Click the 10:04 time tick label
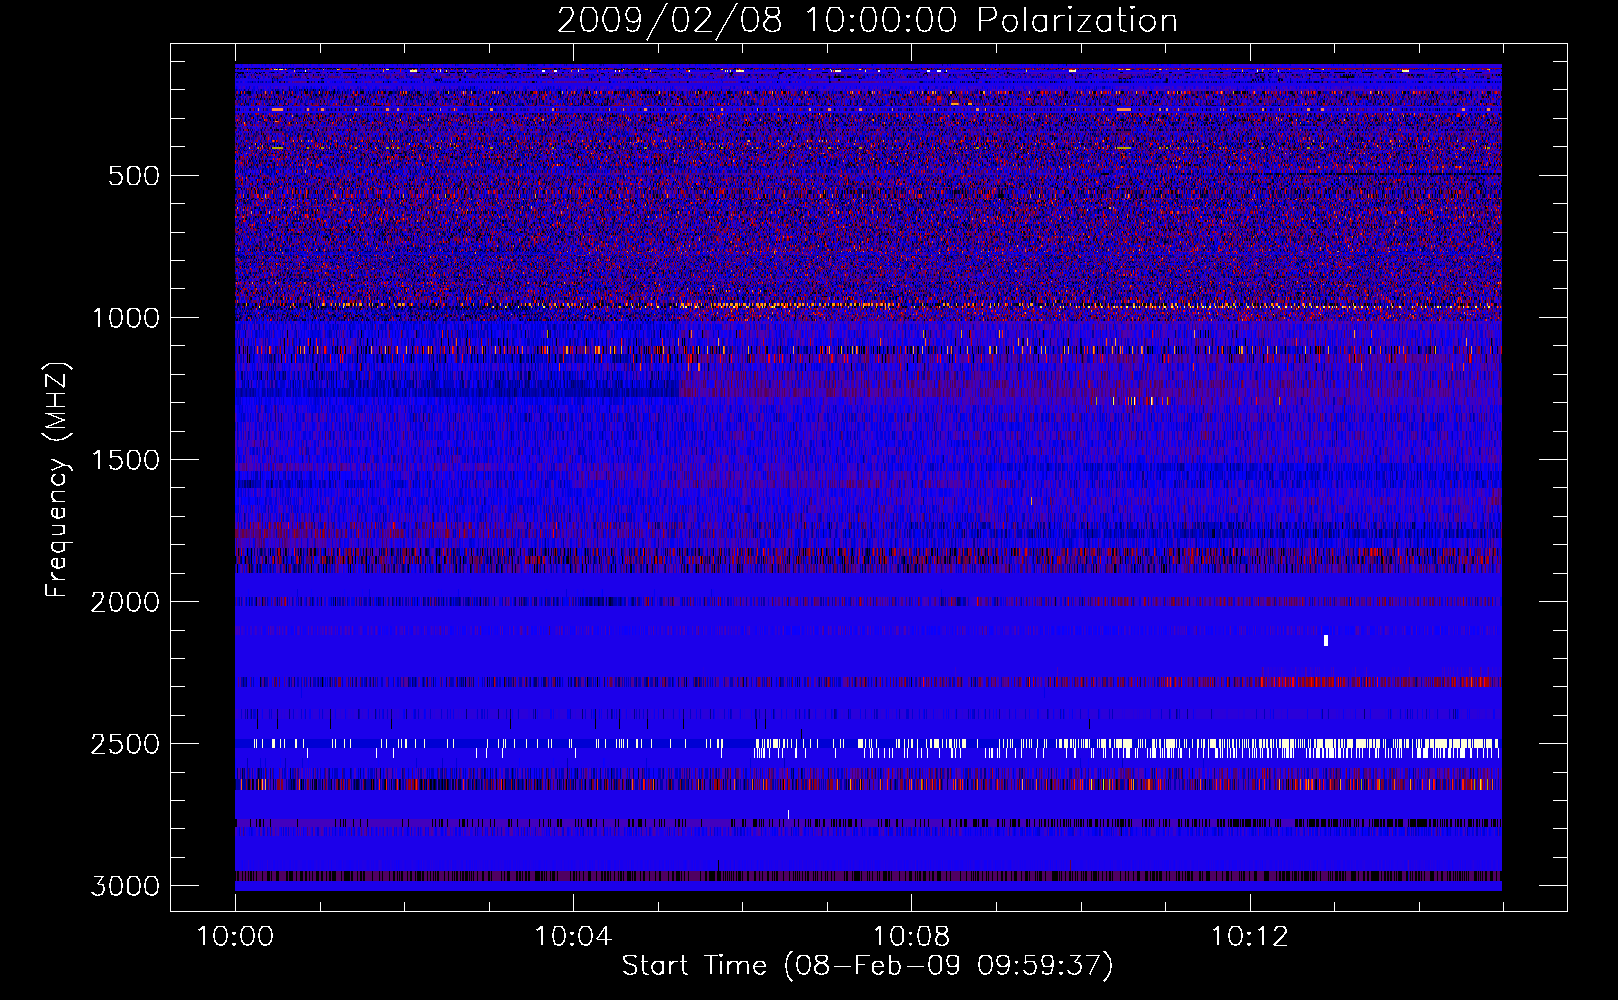Image resolution: width=1618 pixels, height=1000 pixels. [573, 937]
